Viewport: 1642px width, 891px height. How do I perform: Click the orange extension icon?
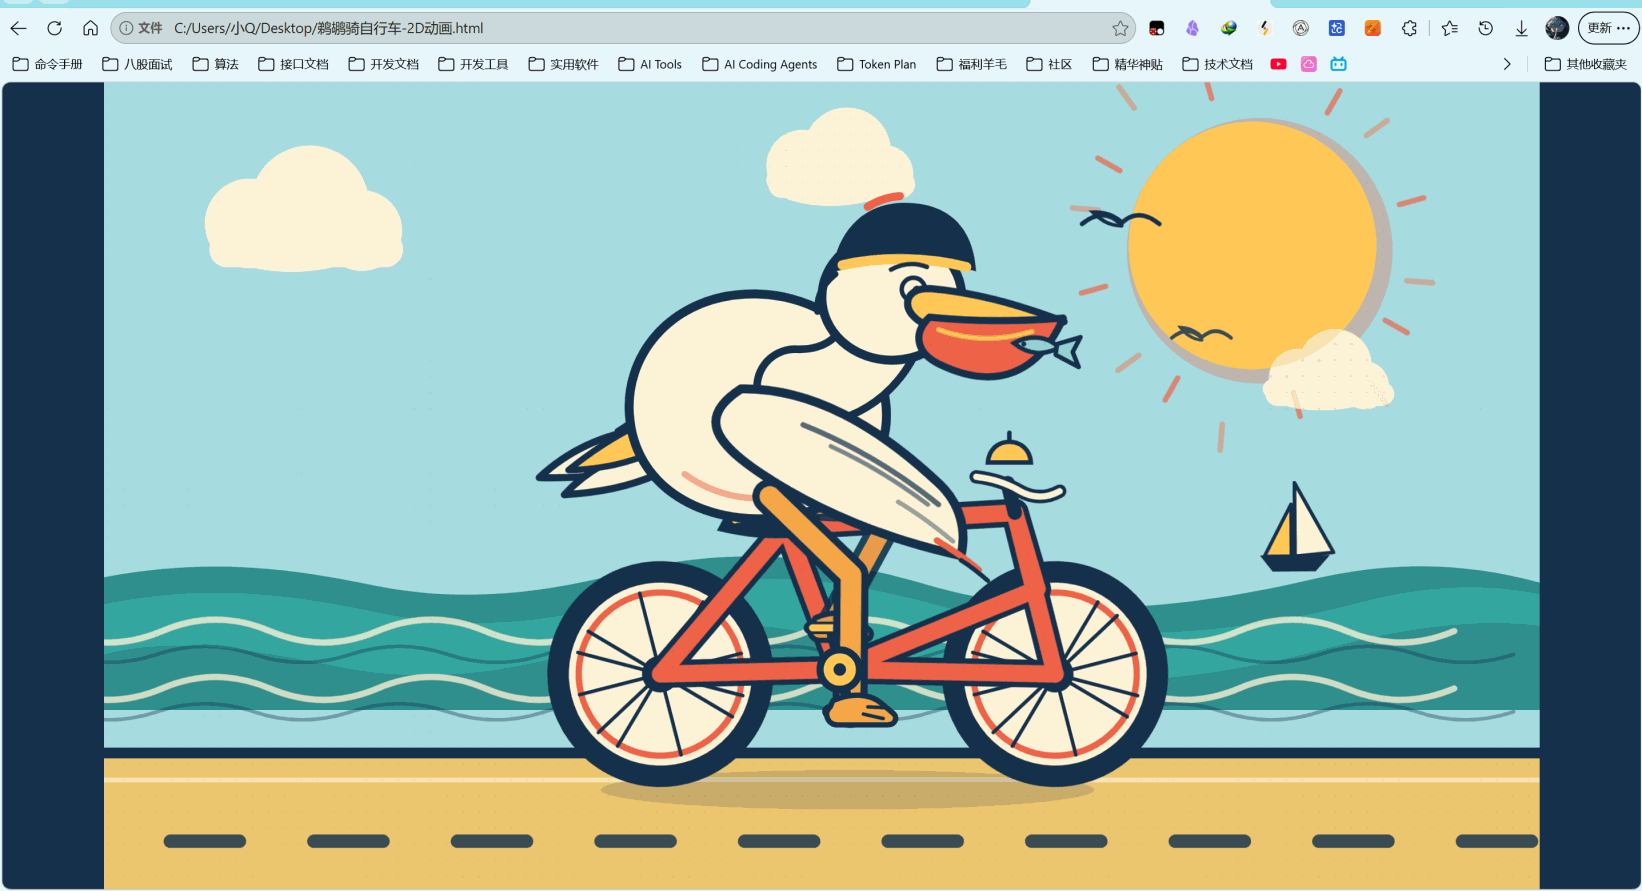coord(1372,28)
